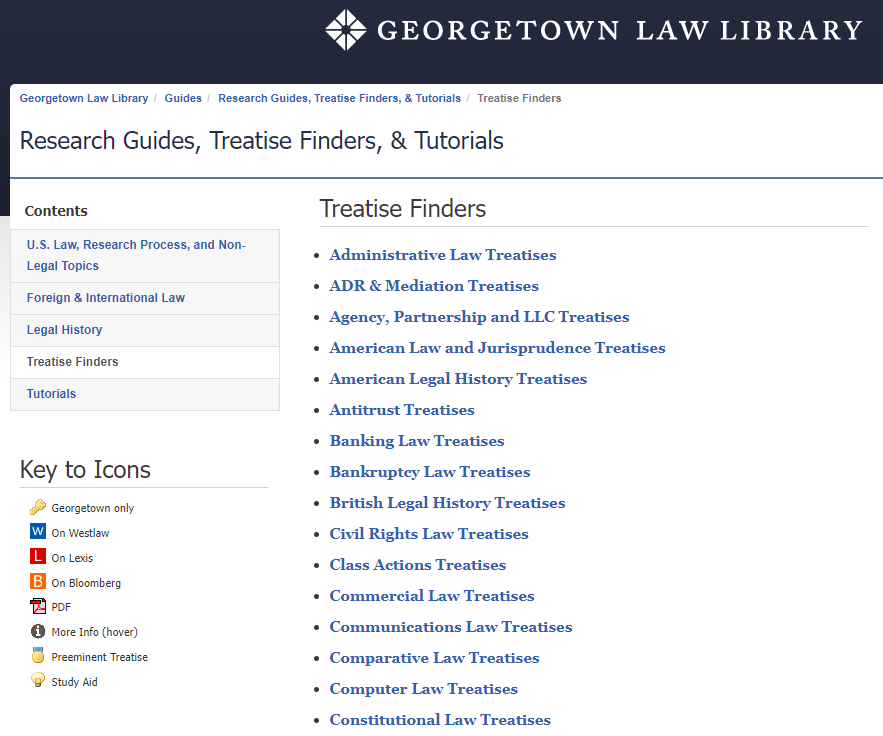Open the Antitrust Treatises page
The height and width of the screenshot is (736, 883).
click(x=401, y=409)
